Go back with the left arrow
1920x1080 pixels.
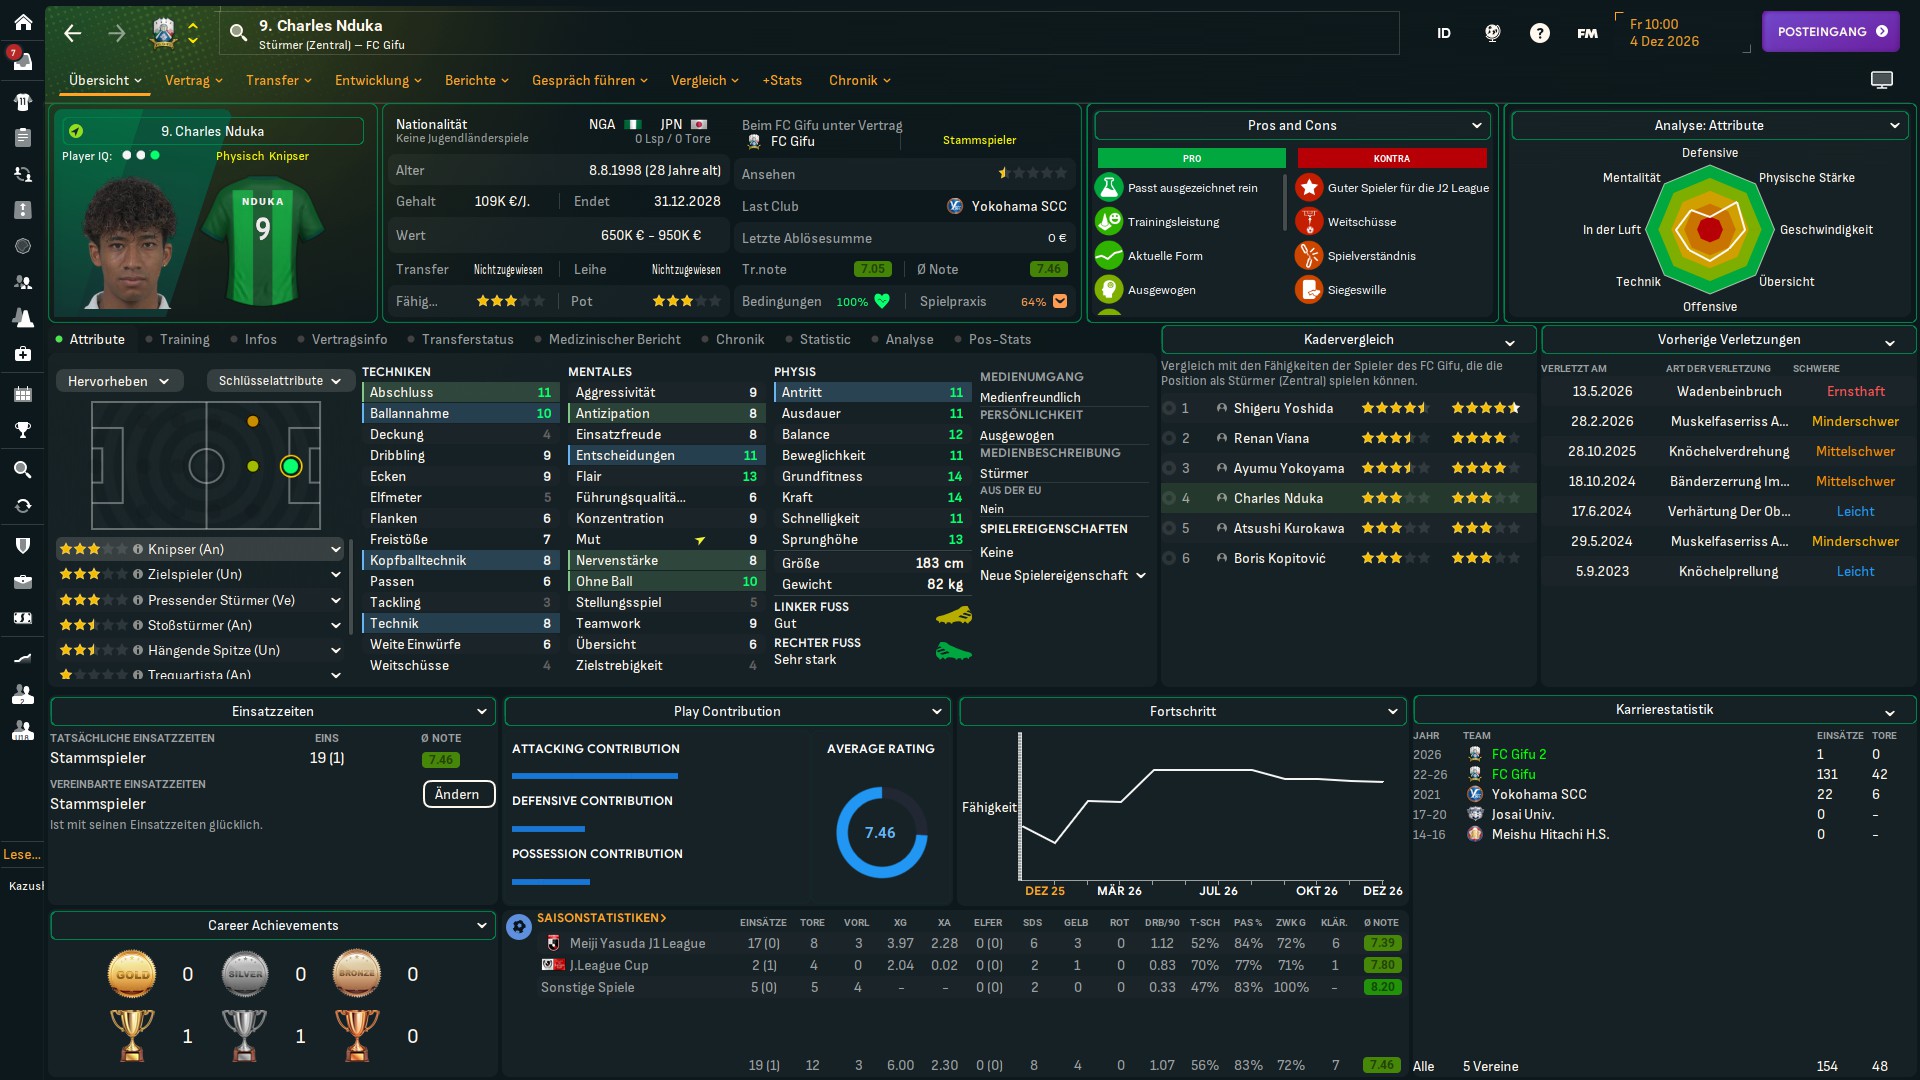point(72,33)
